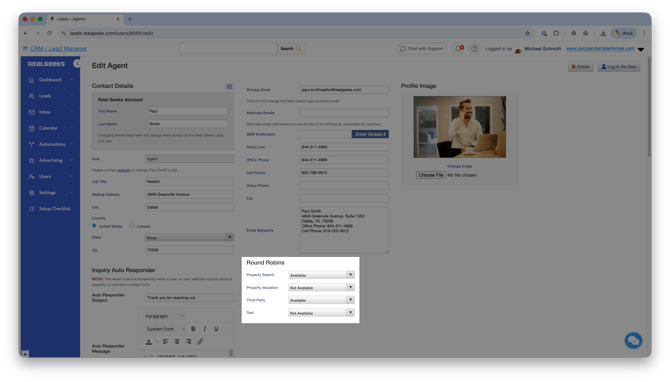This screenshot has height=382, width=670.
Task: Click the Auto Responder Subject field
Action: (x=189, y=298)
